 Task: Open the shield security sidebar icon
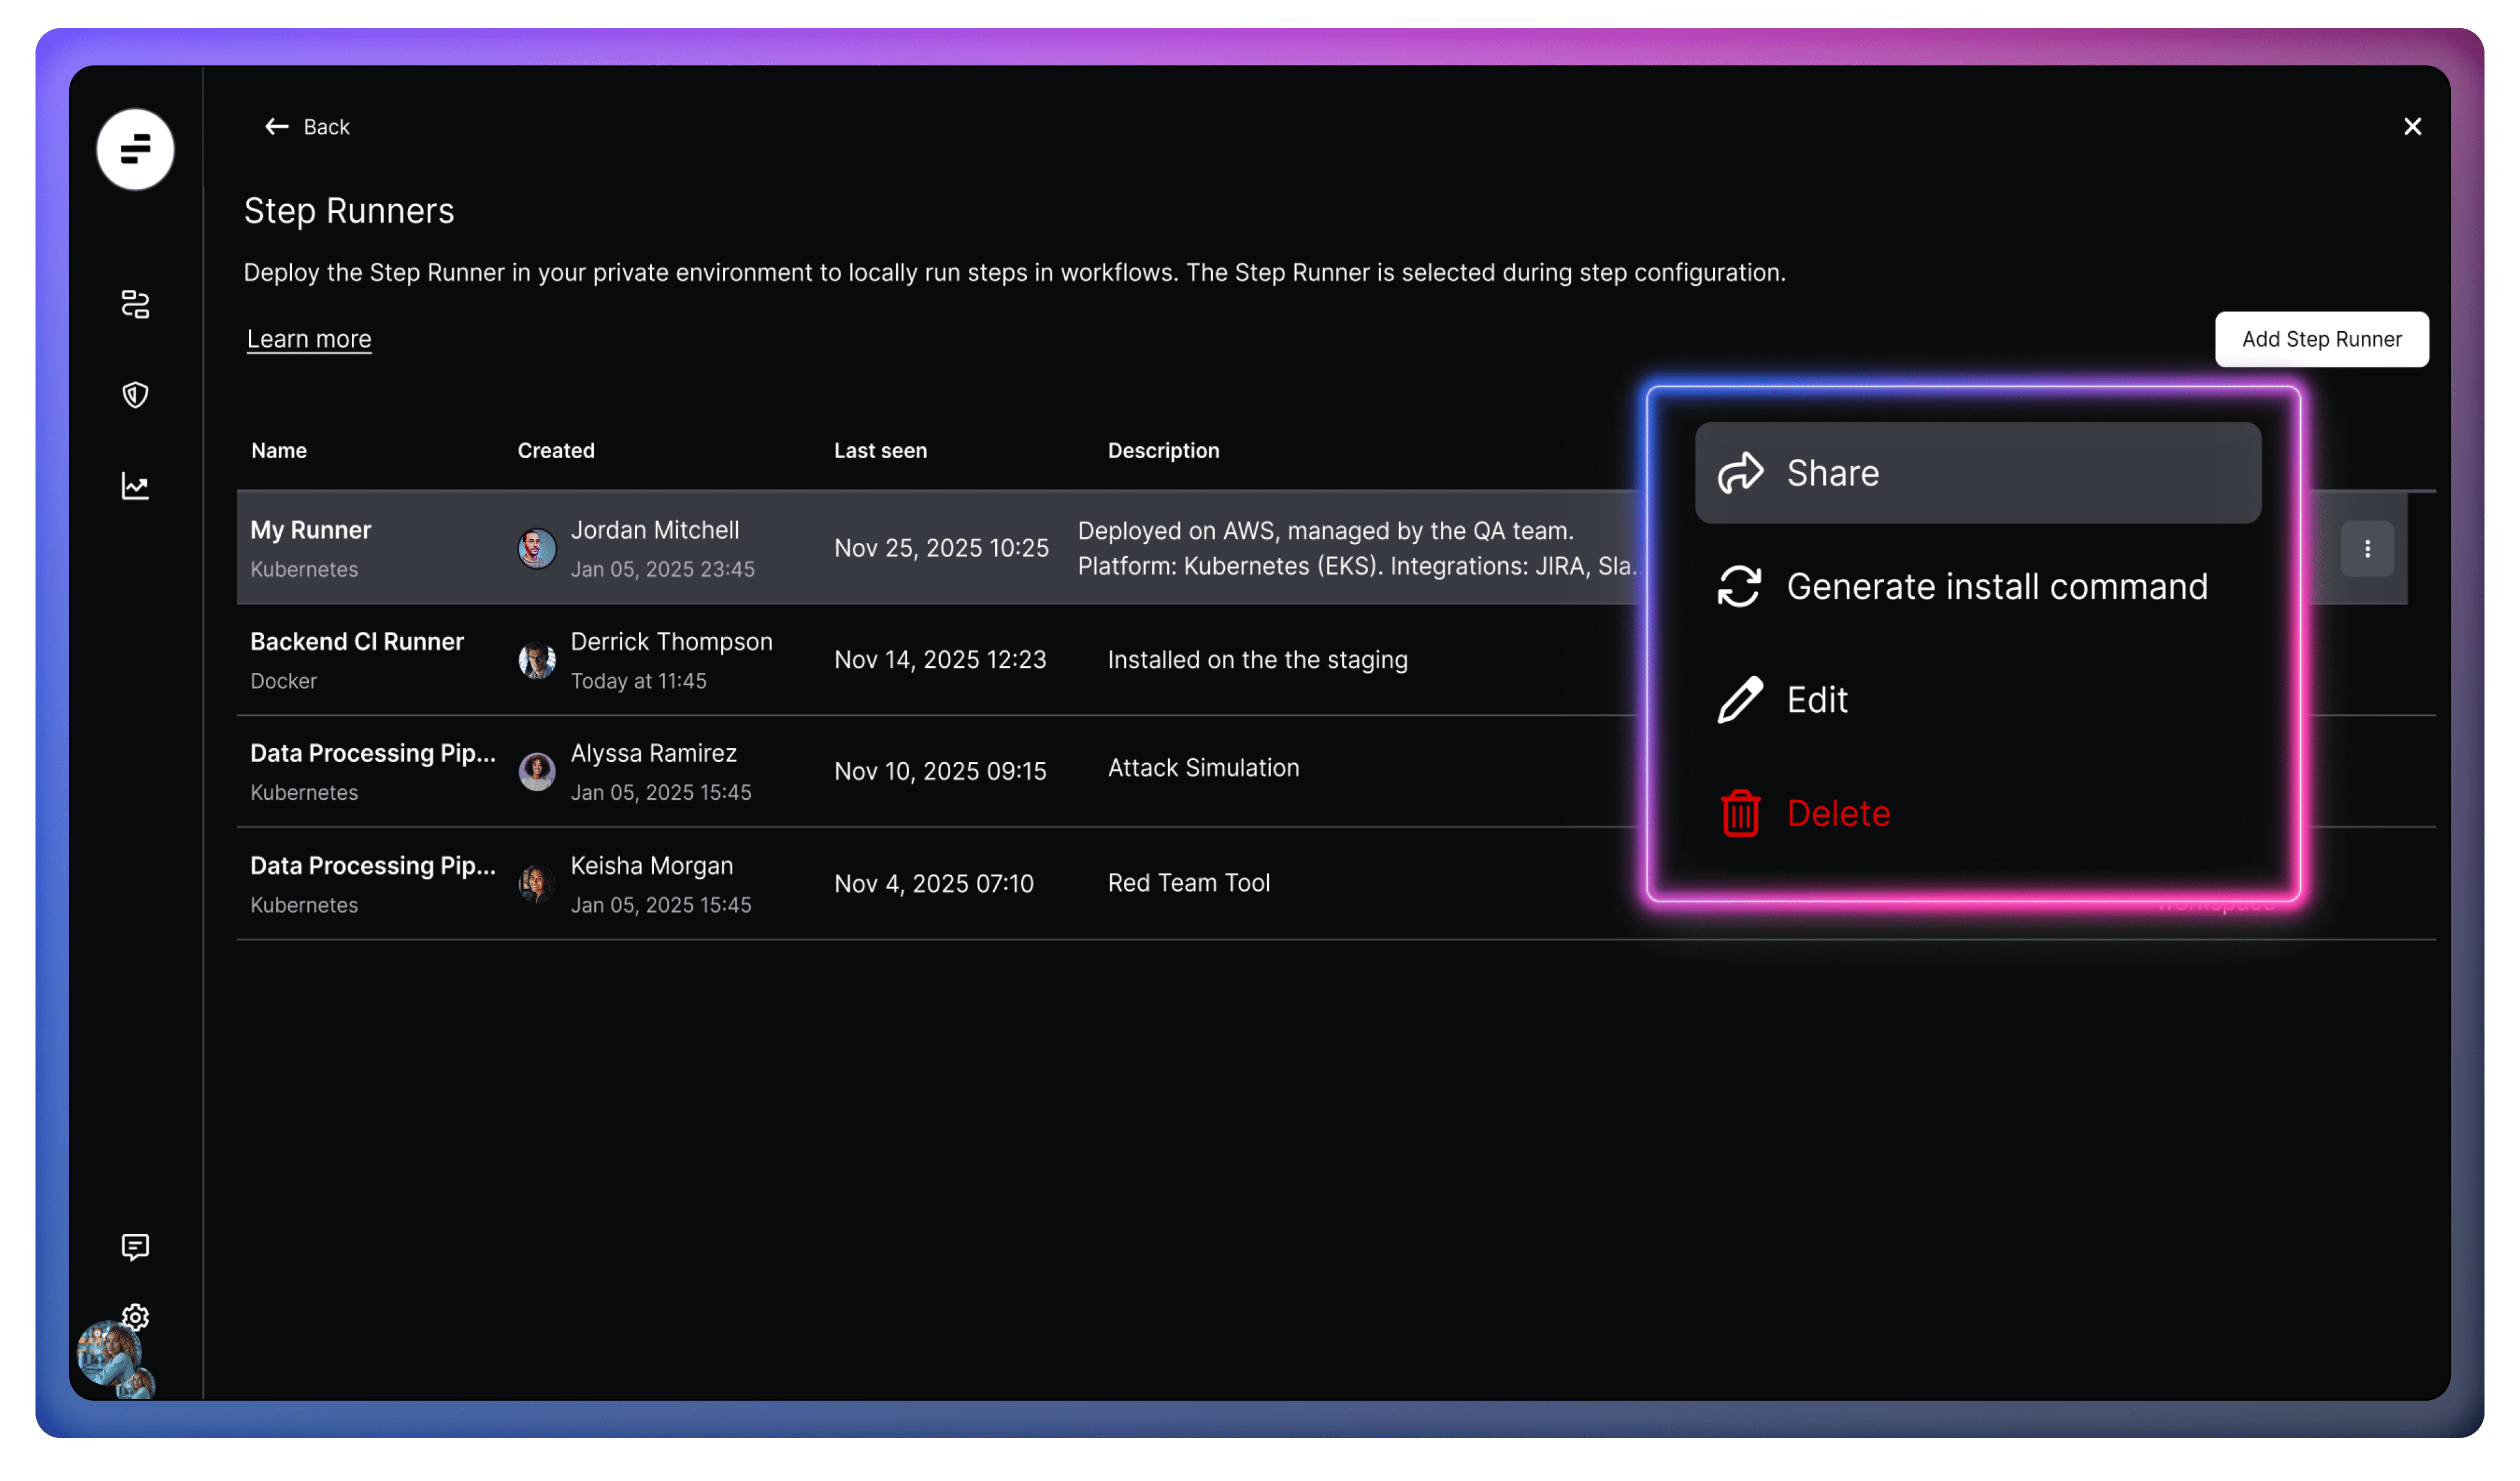coord(135,395)
